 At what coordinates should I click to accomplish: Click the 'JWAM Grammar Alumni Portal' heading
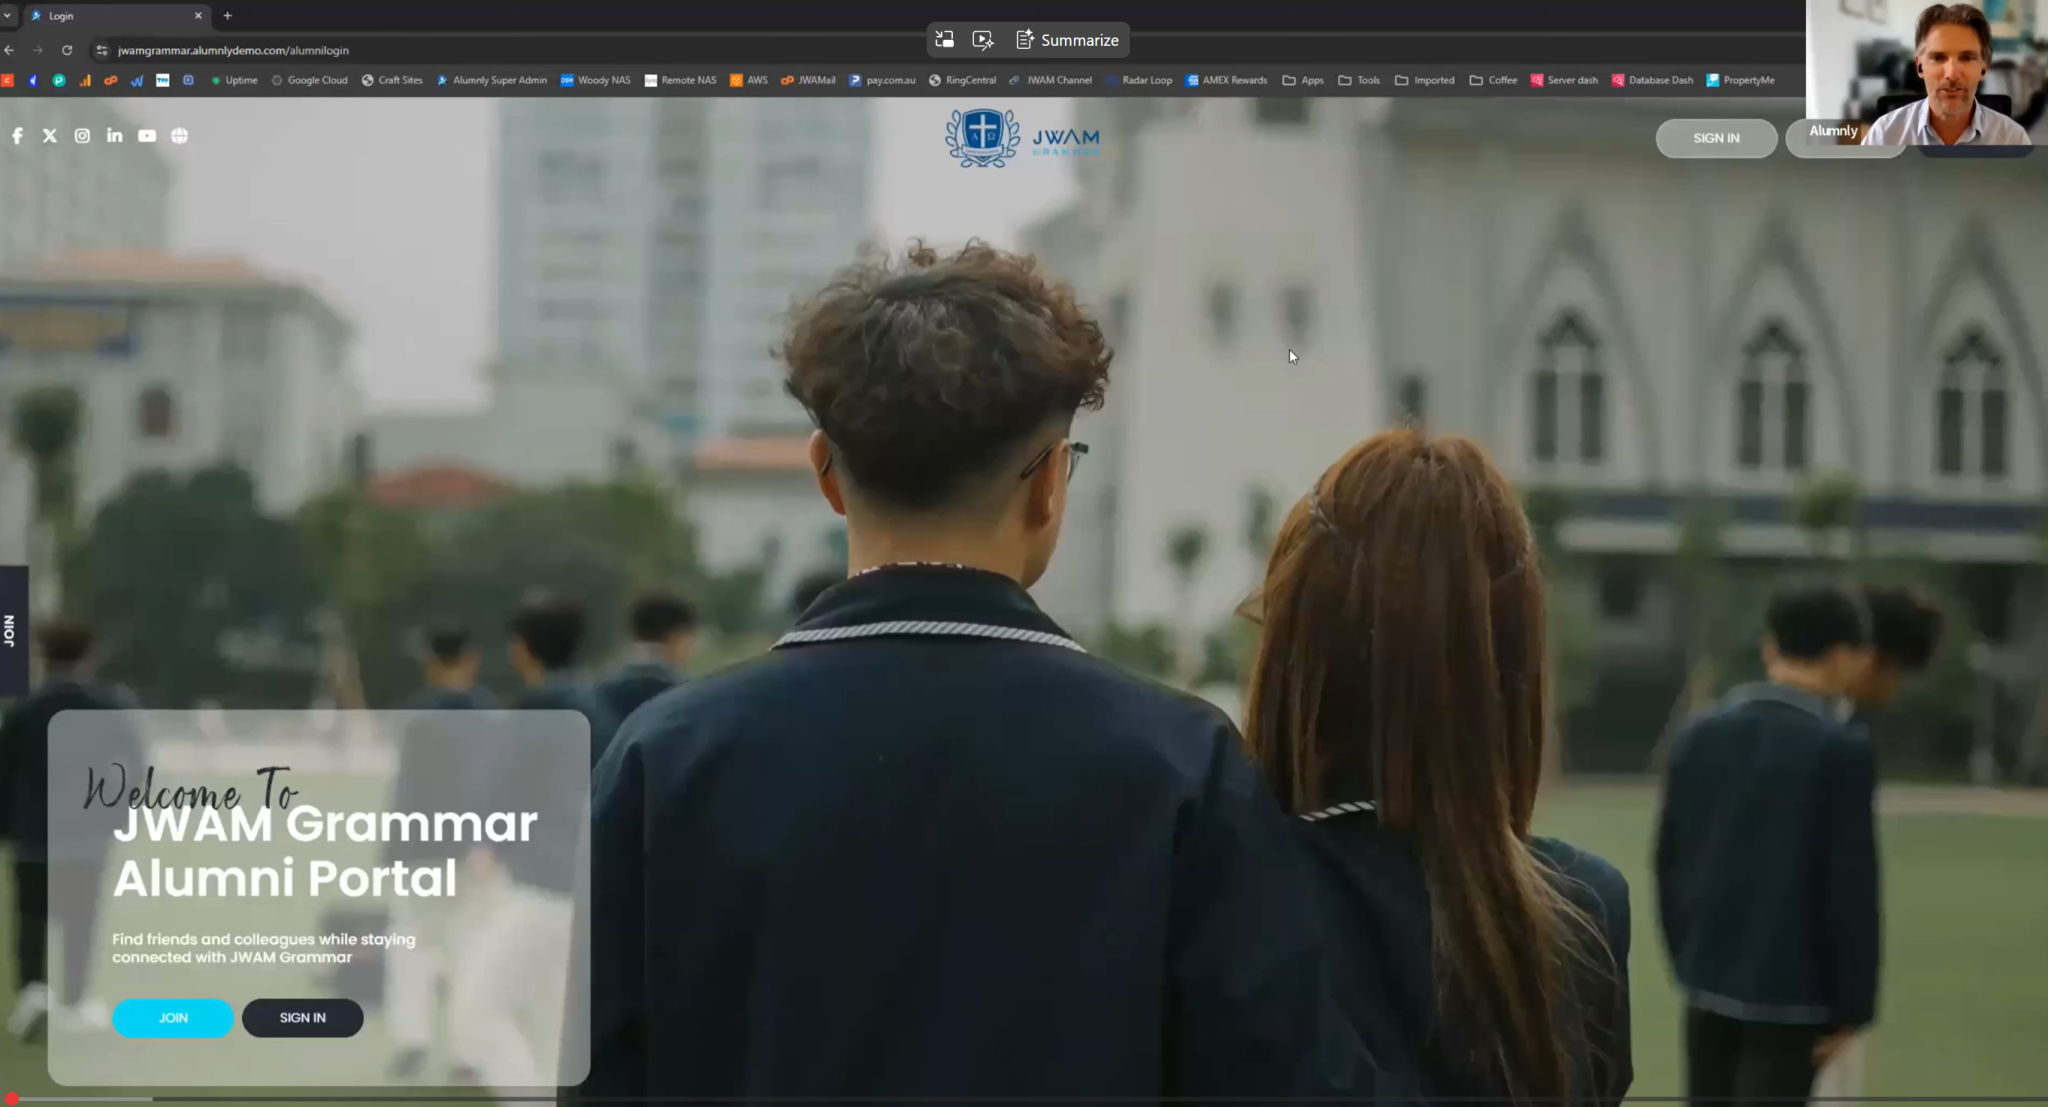pos(325,851)
